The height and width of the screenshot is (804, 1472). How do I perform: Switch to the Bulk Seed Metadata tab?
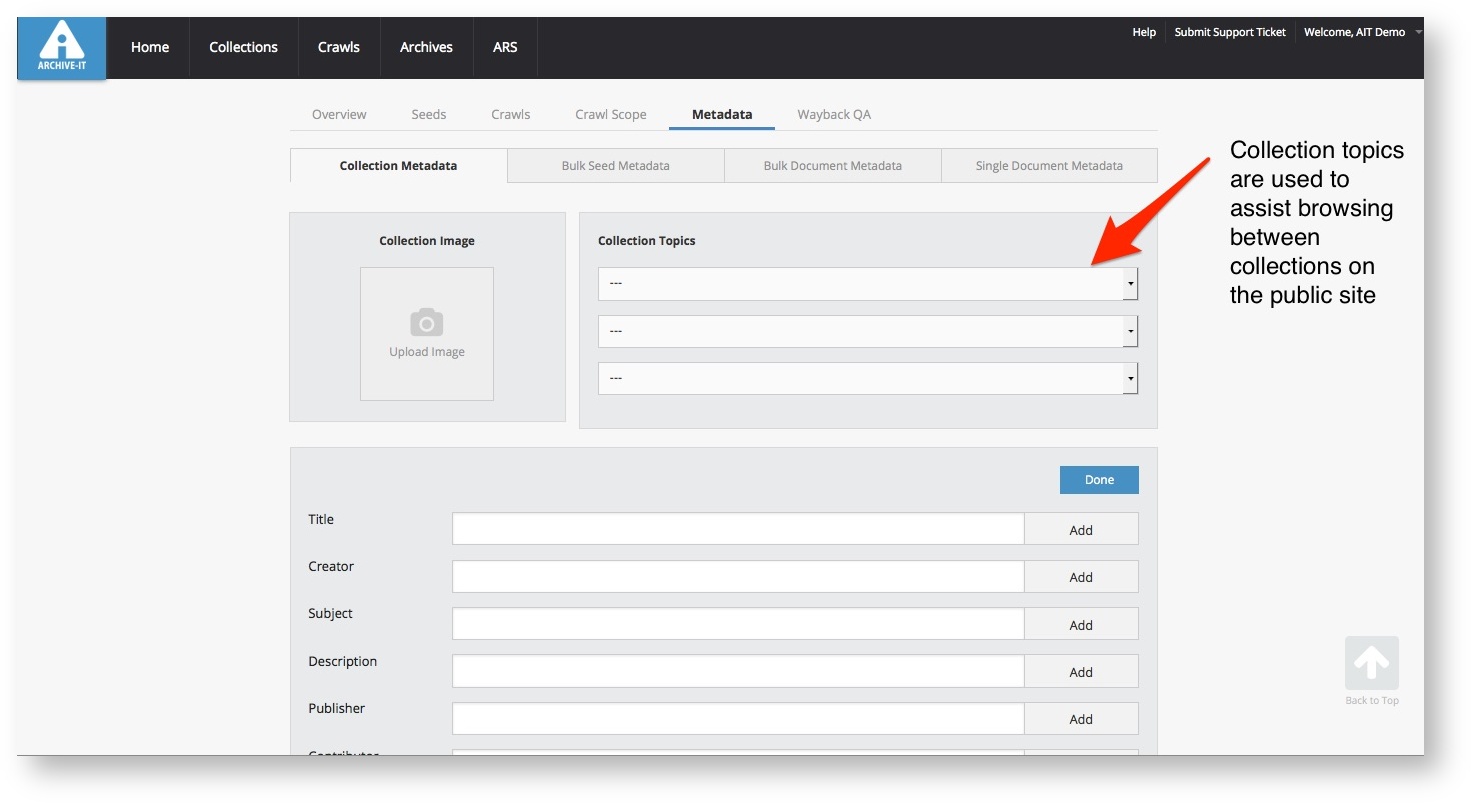coord(615,166)
